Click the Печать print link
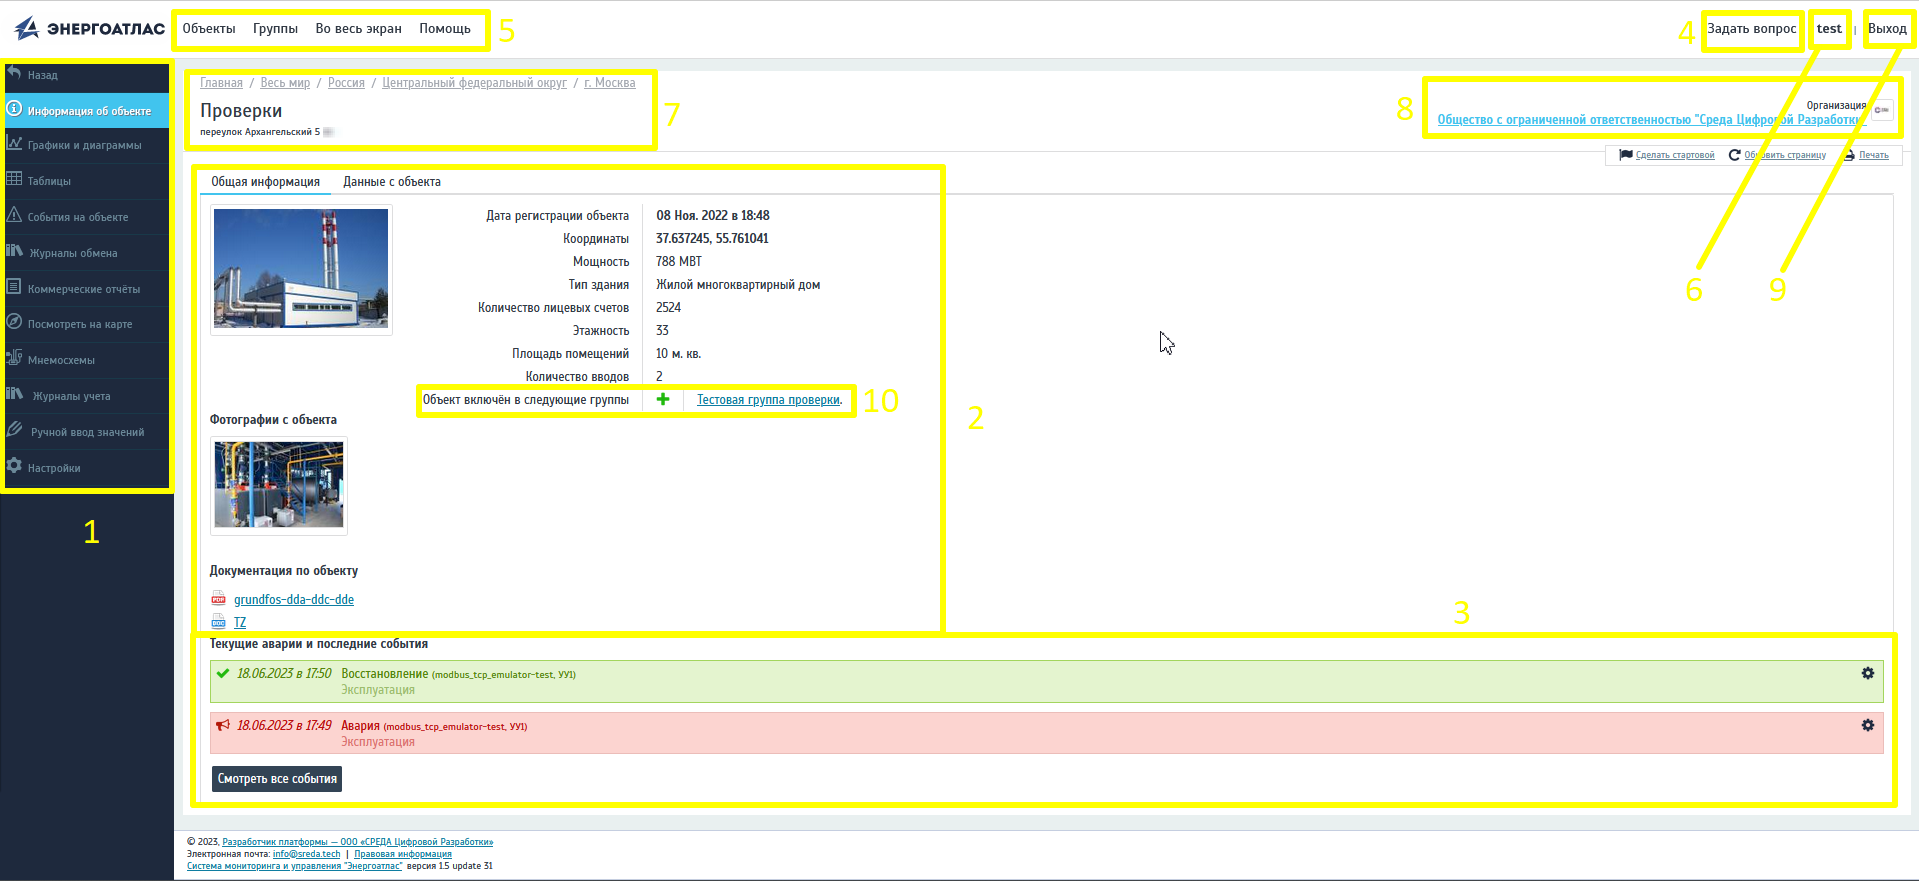 tap(1873, 156)
